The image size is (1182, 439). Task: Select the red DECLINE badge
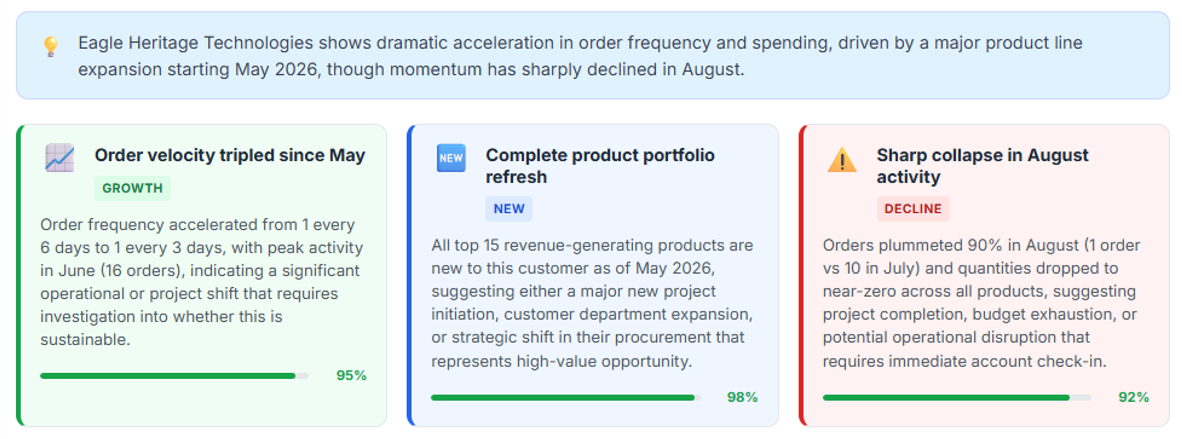pyautogui.click(x=913, y=209)
